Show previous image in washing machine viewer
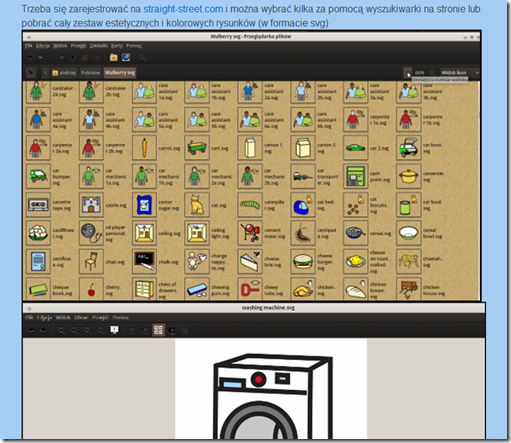Screen dimensions: 511x443 tap(31, 330)
